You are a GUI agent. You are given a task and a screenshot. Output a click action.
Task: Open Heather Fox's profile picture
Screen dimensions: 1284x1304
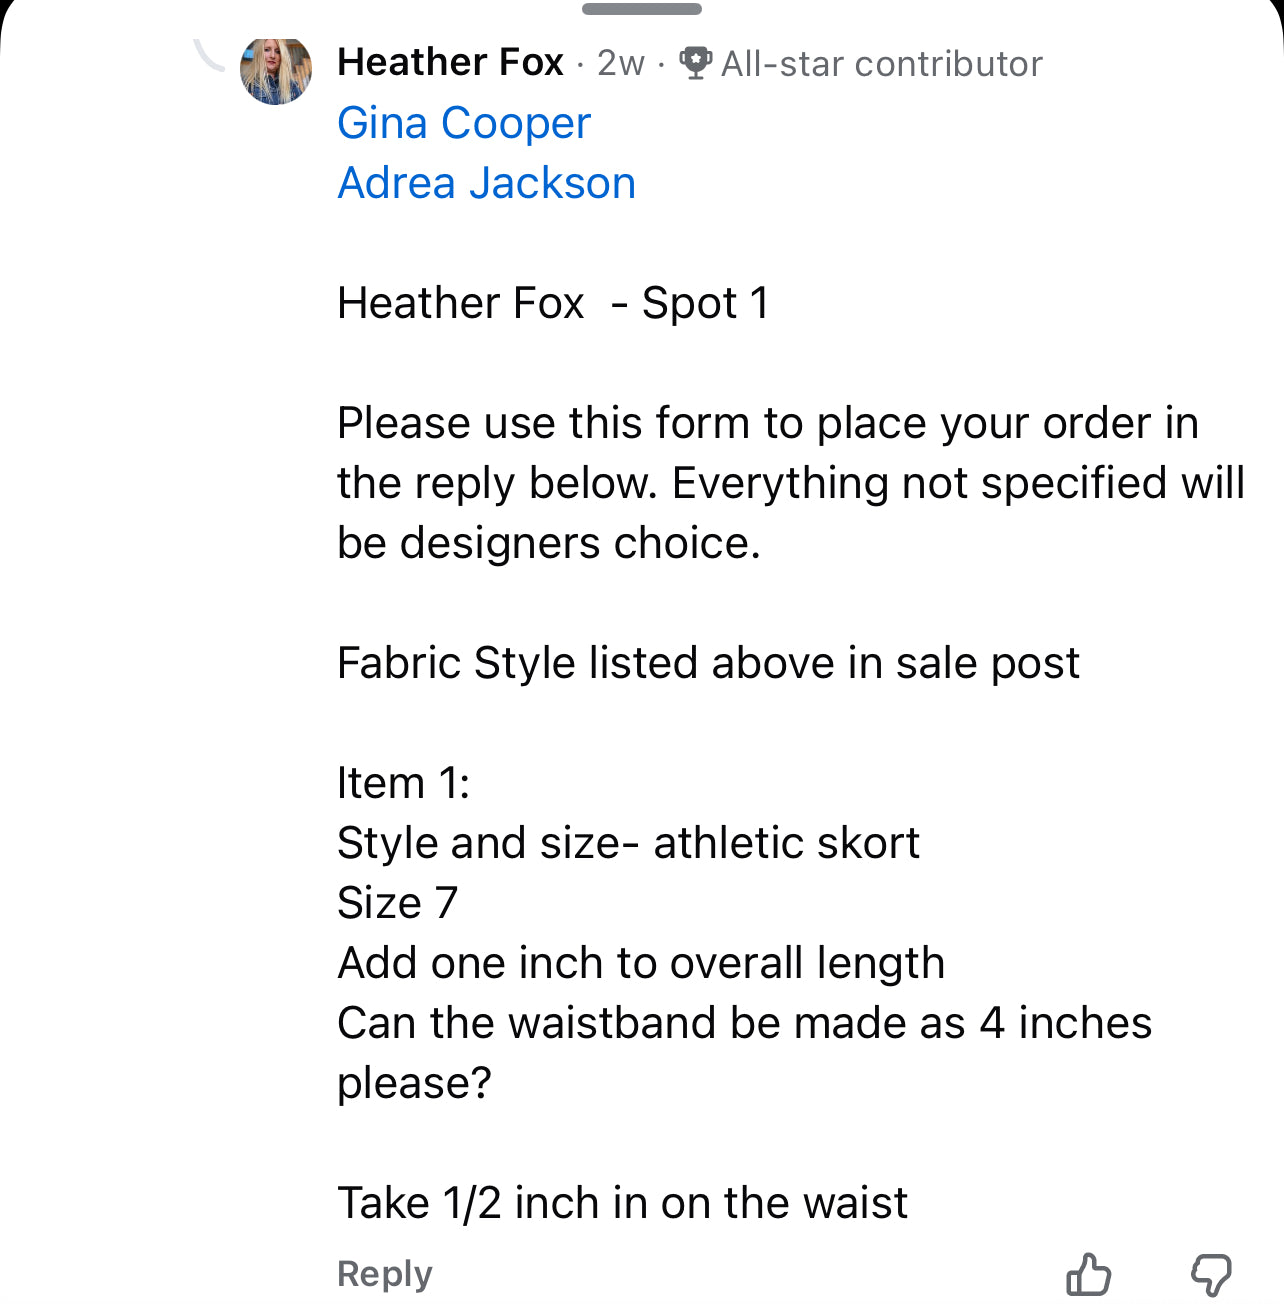coord(276,70)
